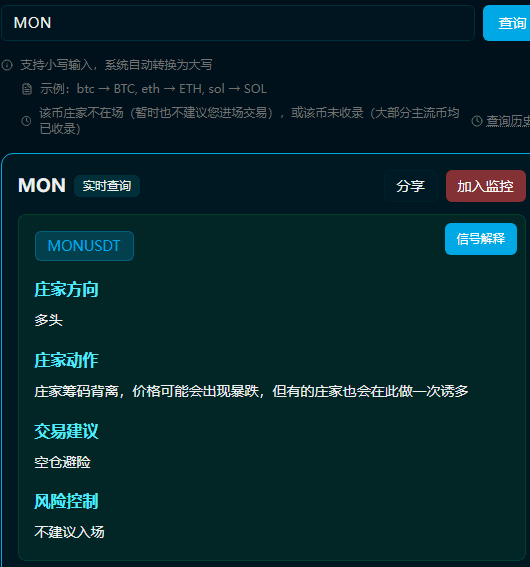Click the 庄家动作 heading
Viewport: 530px width, 567px height.
coord(66,361)
